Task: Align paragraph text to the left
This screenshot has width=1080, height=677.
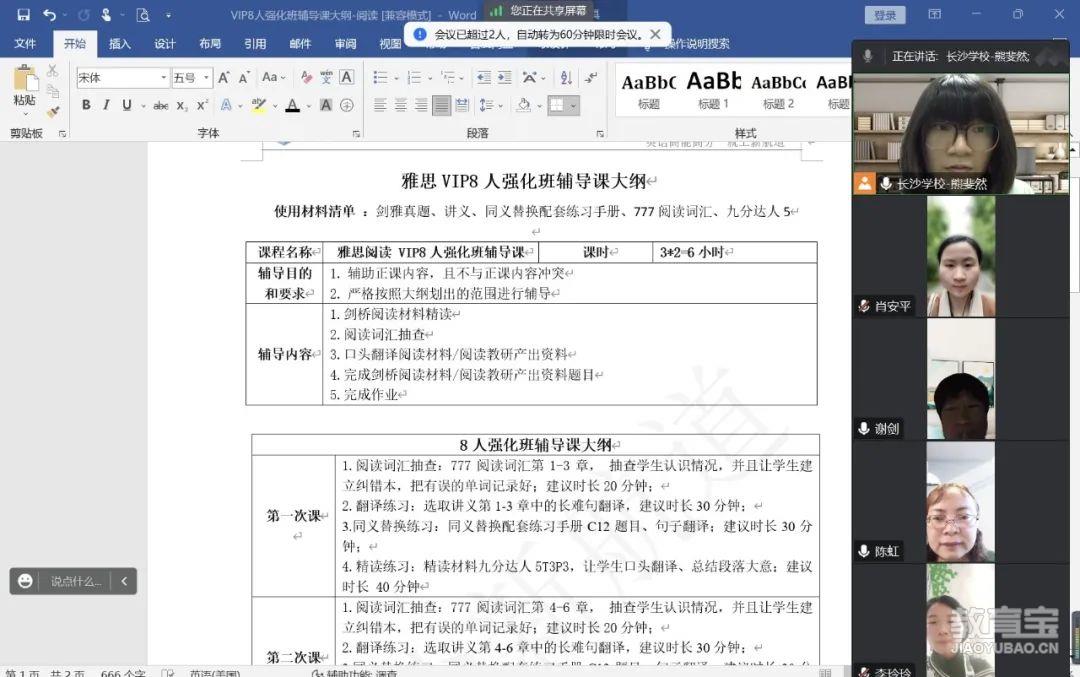Action: pos(380,105)
